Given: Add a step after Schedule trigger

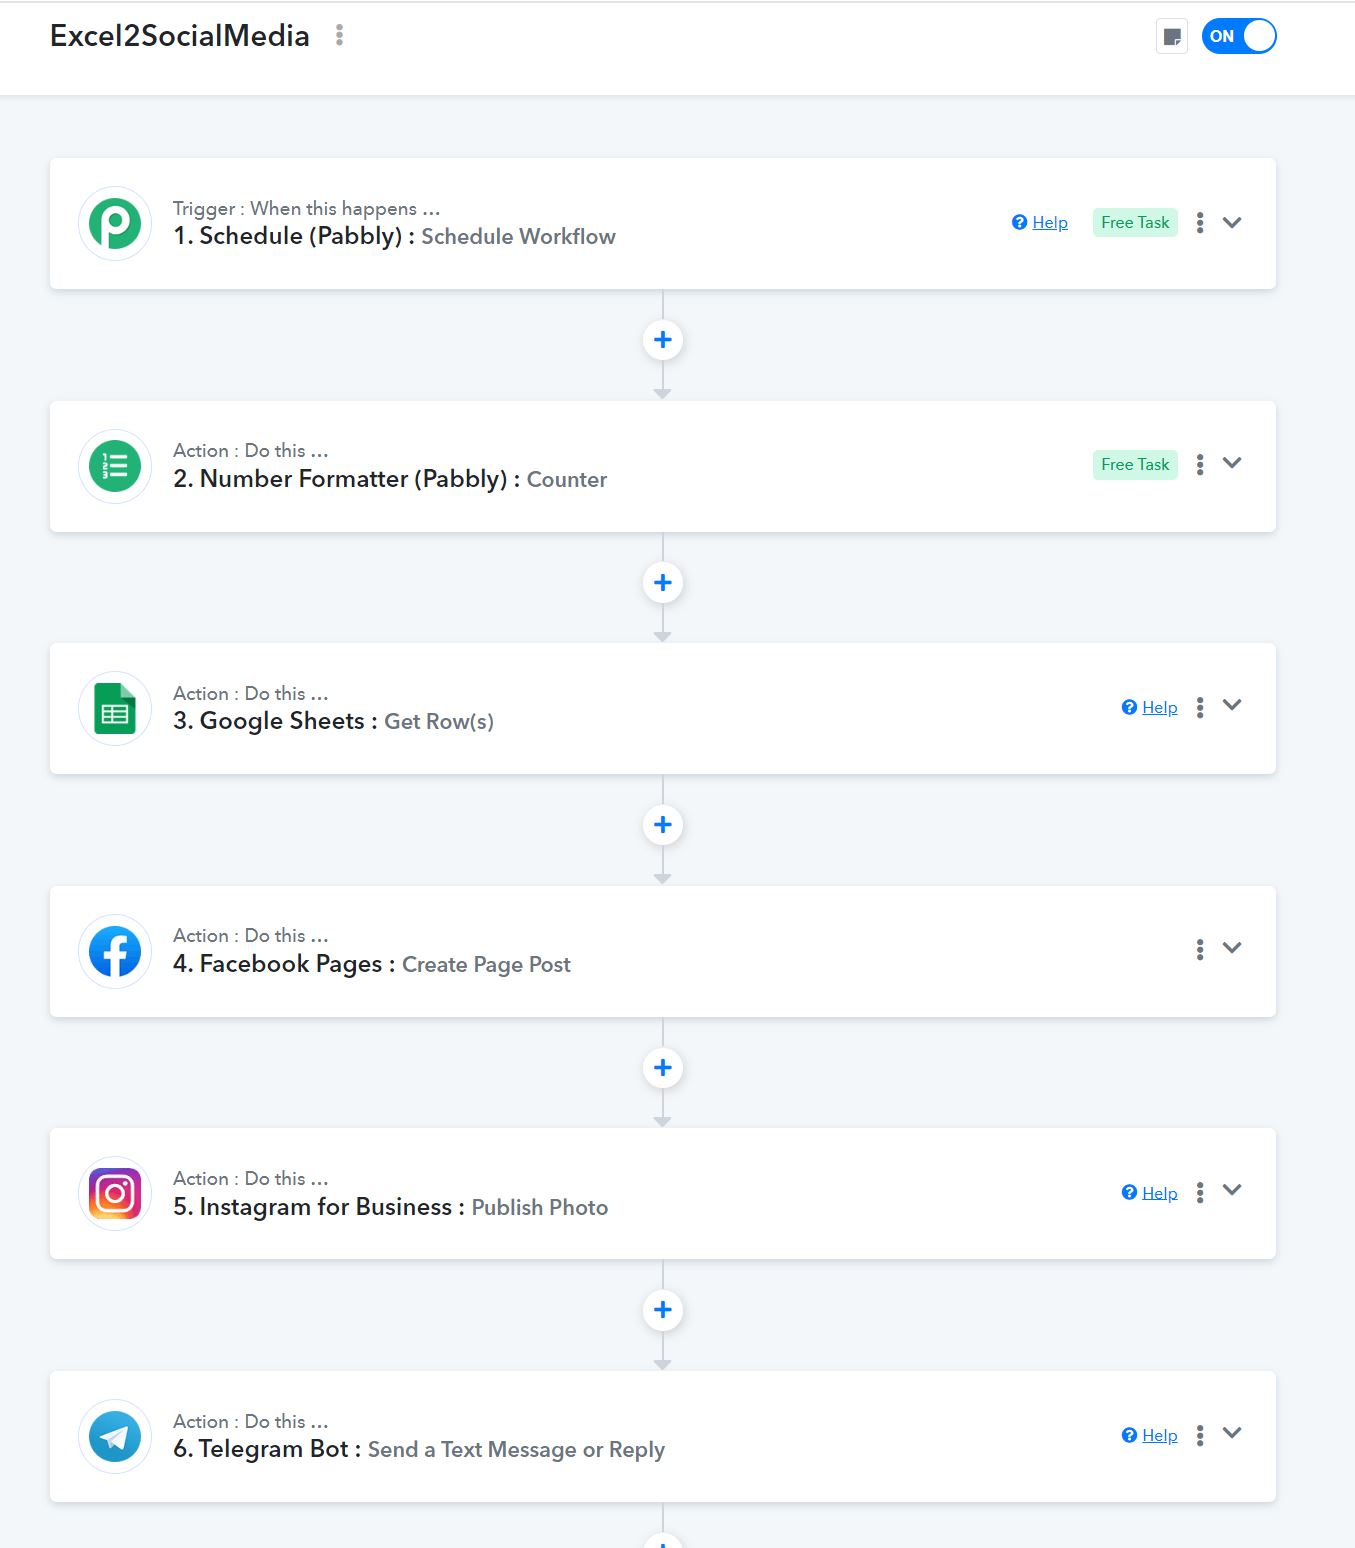Looking at the screenshot, I should point(662,340).
